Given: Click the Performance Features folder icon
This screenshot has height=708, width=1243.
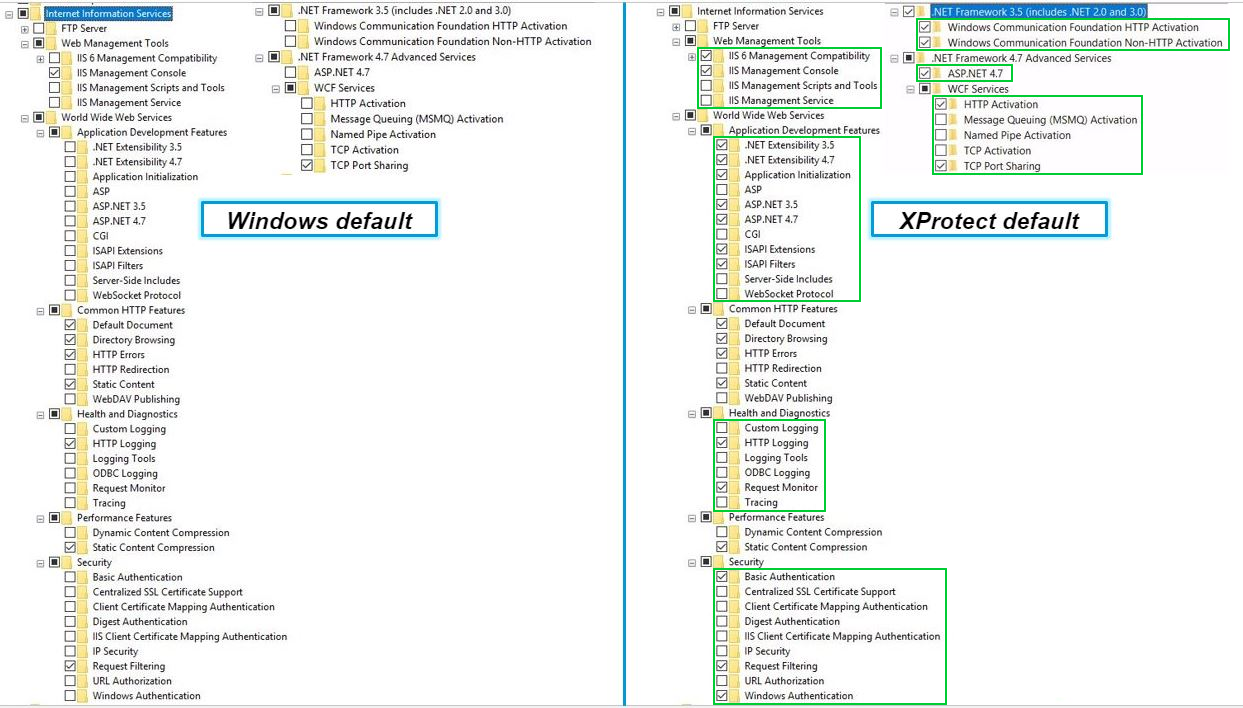Looking at the screenshot, I should tap(65, 517).
